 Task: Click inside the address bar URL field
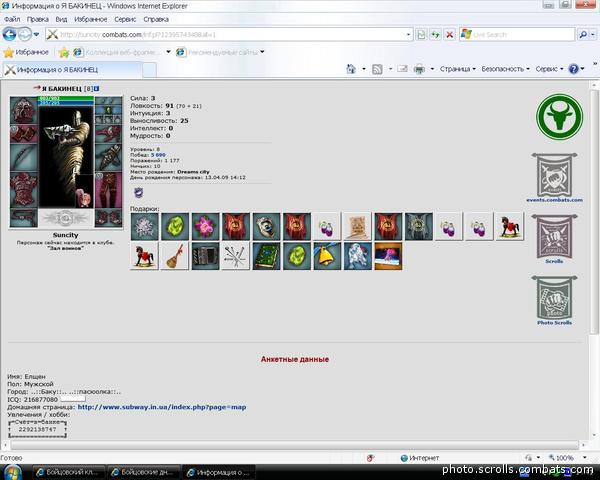[x=232, y=34]
